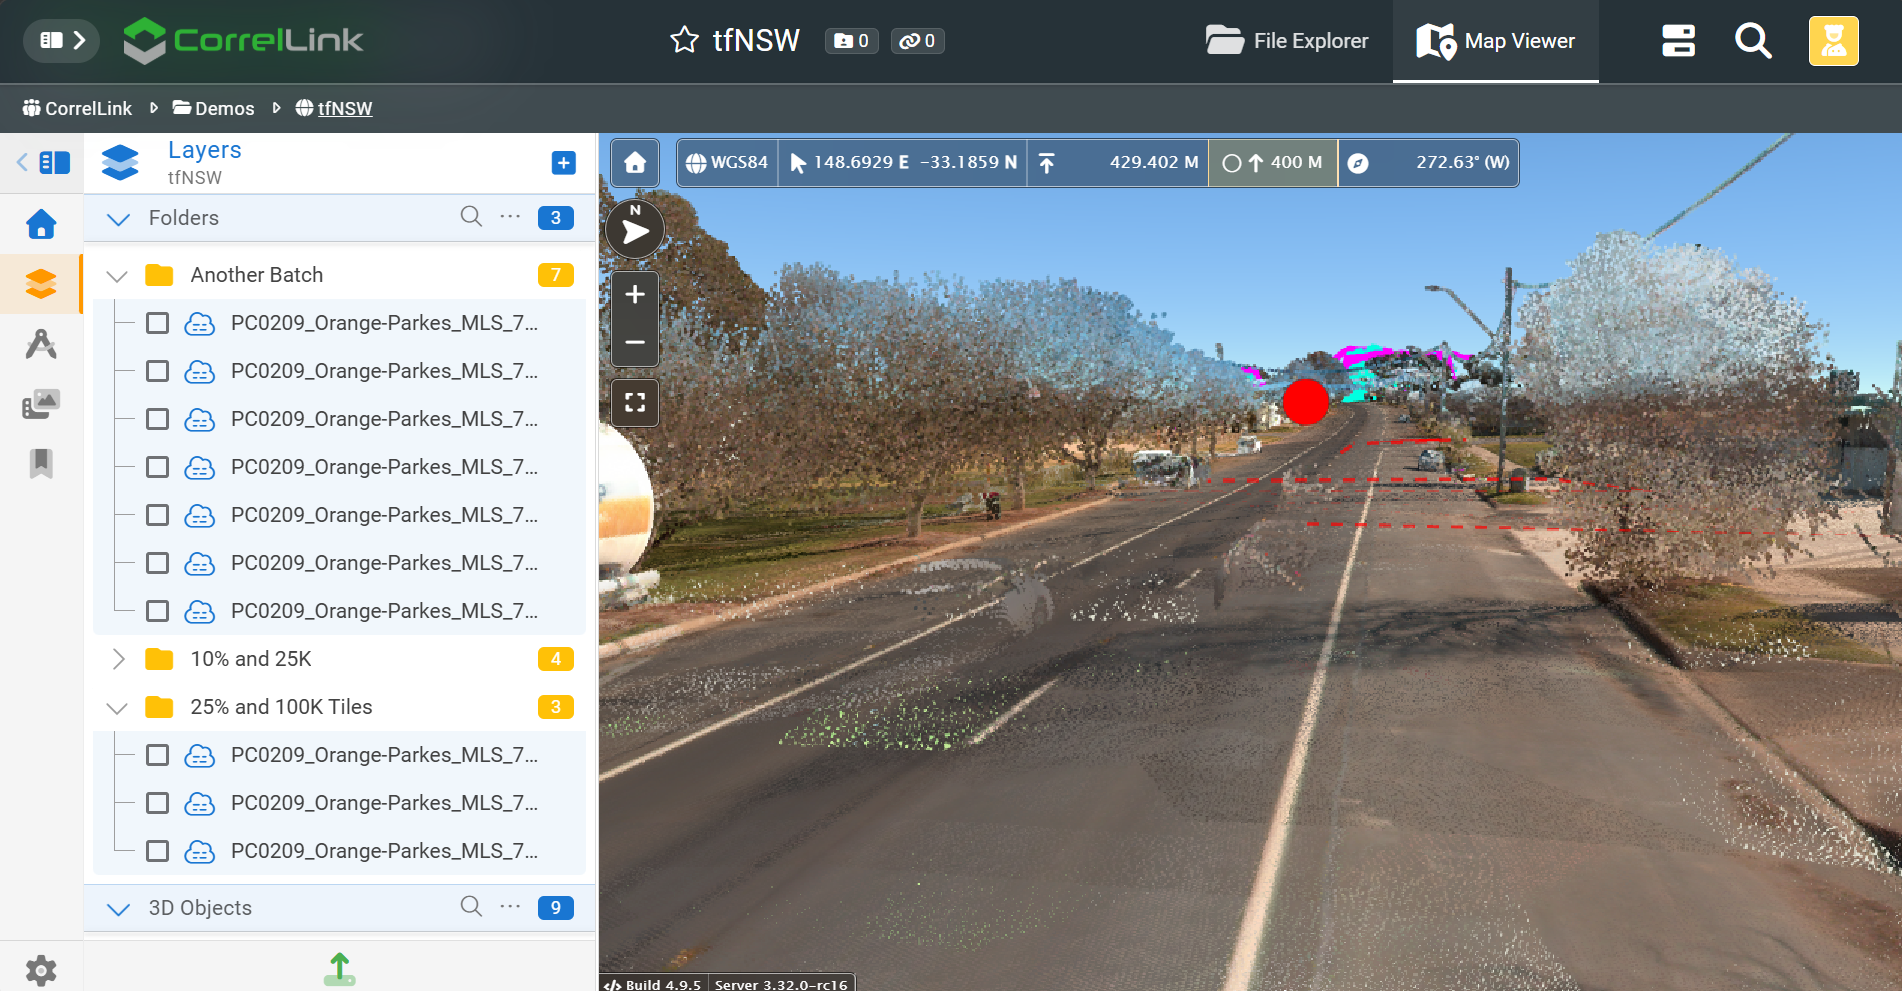Click the green upload icon

click(x=340, y=968)
